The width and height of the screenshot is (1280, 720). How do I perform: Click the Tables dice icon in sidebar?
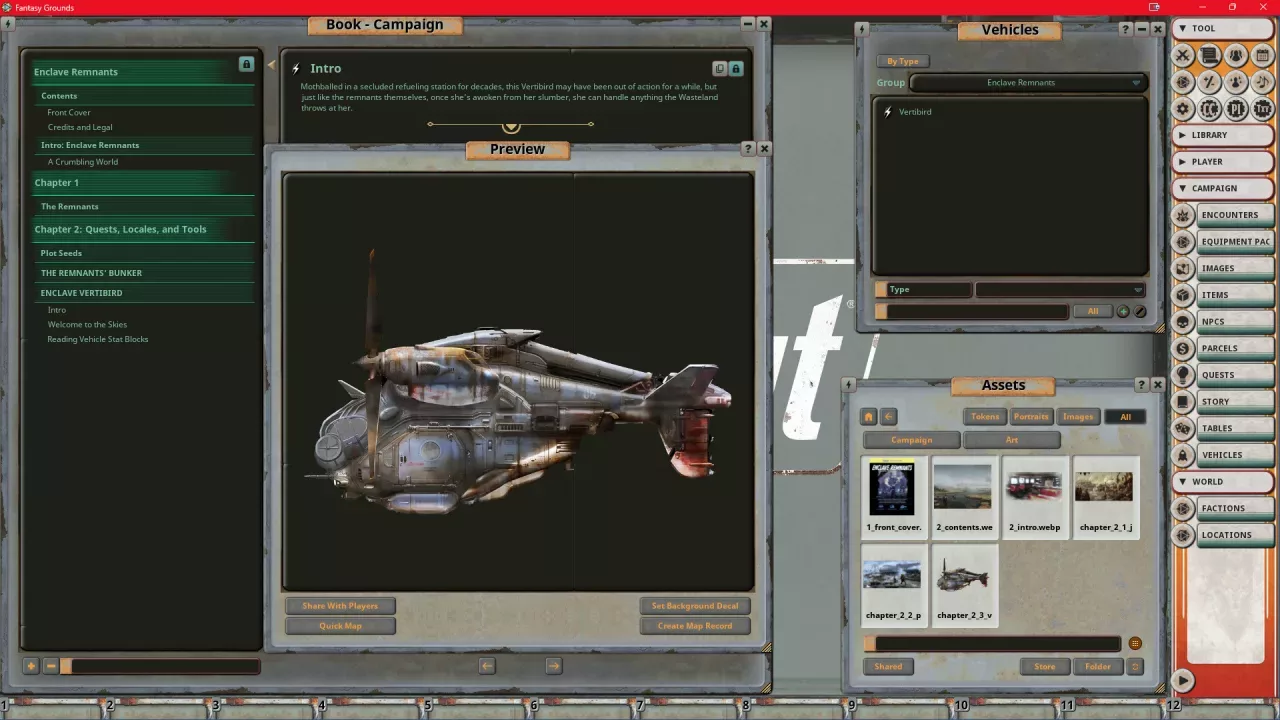tap(1183, 428)
